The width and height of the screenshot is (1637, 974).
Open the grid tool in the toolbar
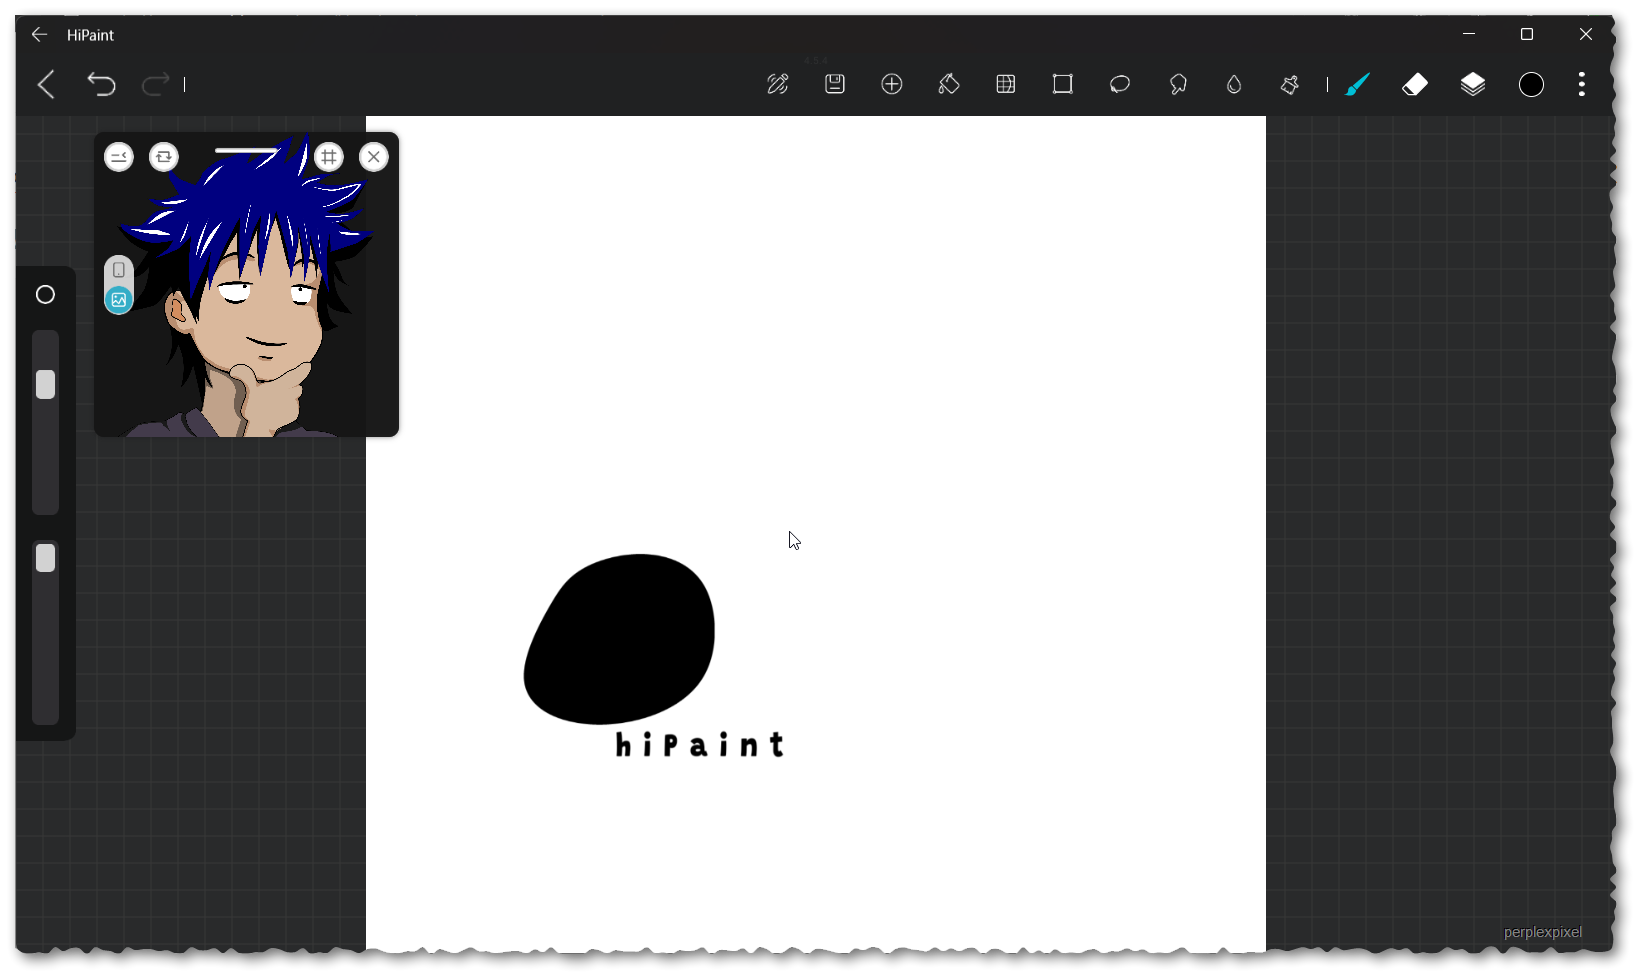tap(1006, 85)
